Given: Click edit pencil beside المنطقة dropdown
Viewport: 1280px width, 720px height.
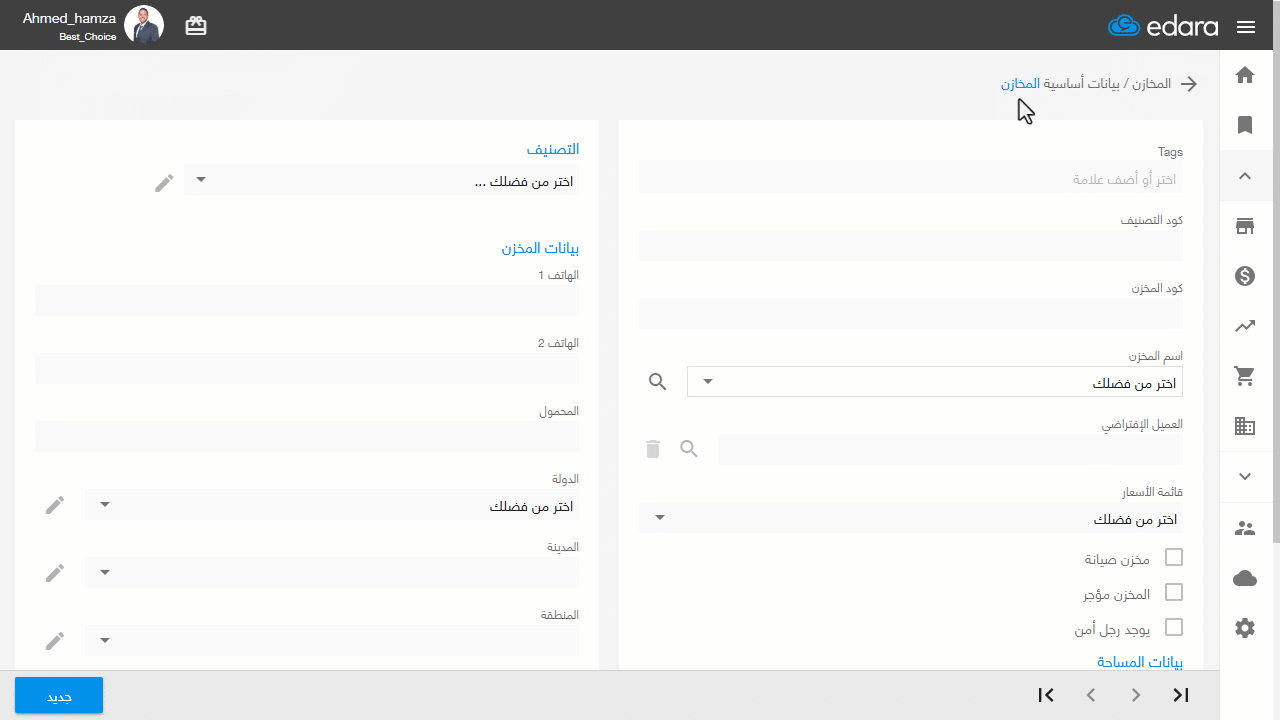Looking at the screenshot, I should 55,641.
